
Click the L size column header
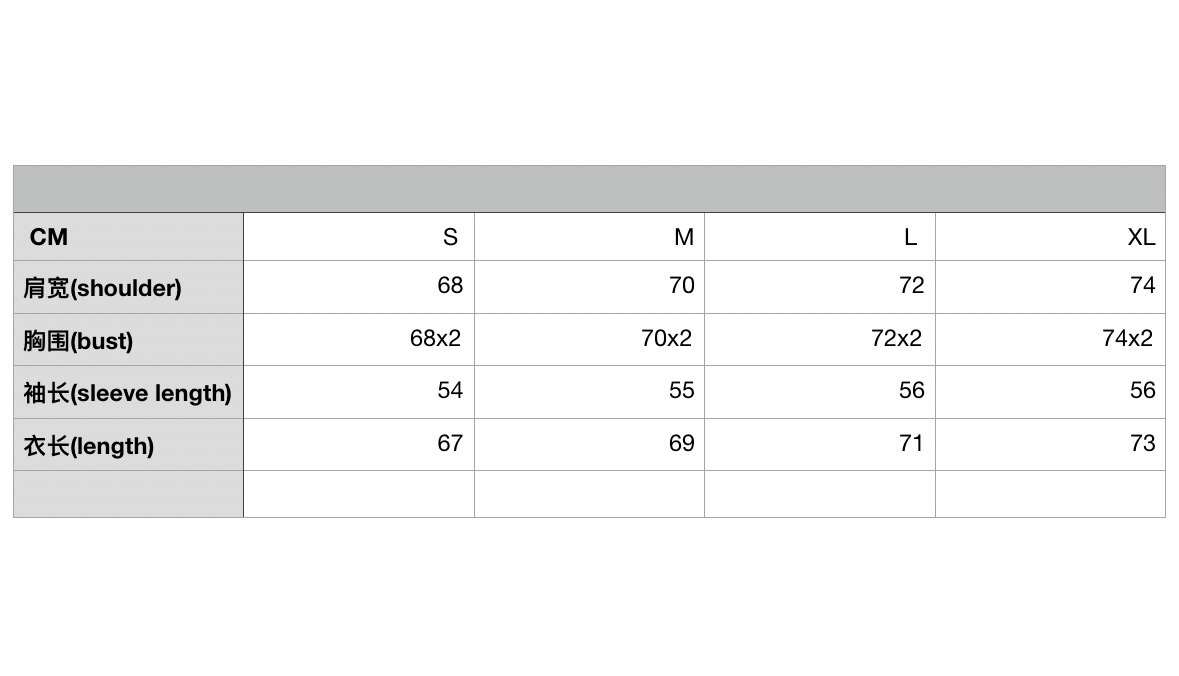click(x=910, y=237)
